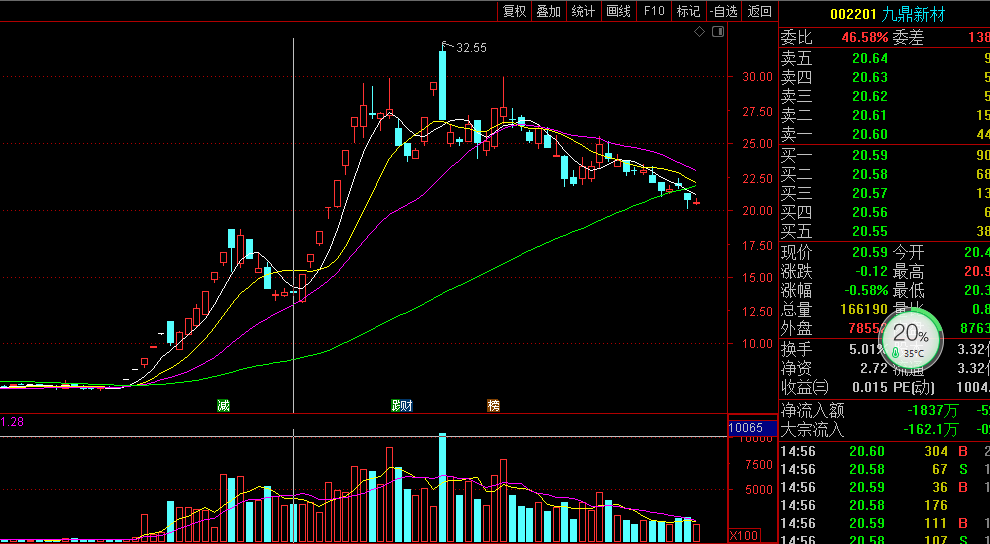Select the 买二 20.58 bid row
The image size is (990, 544).
885,174
